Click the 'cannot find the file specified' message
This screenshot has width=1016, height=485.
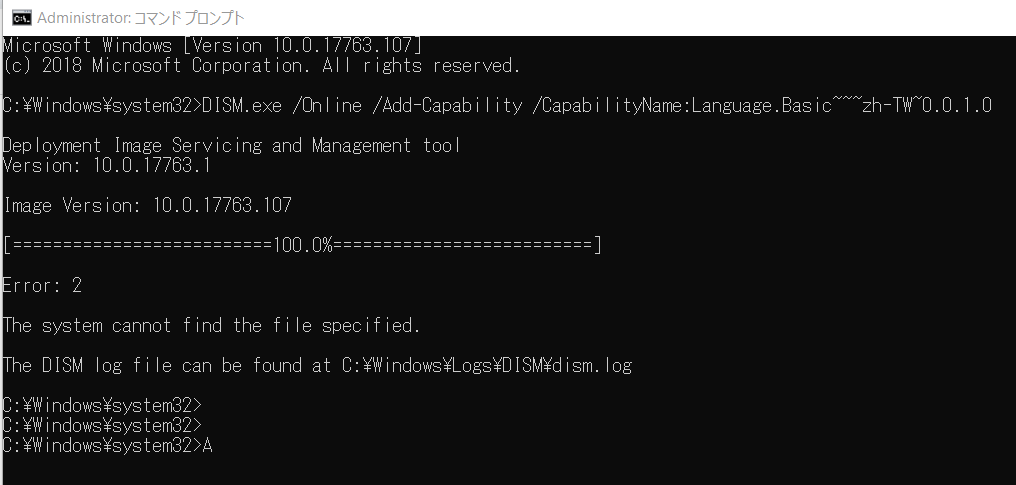point(266,326)
